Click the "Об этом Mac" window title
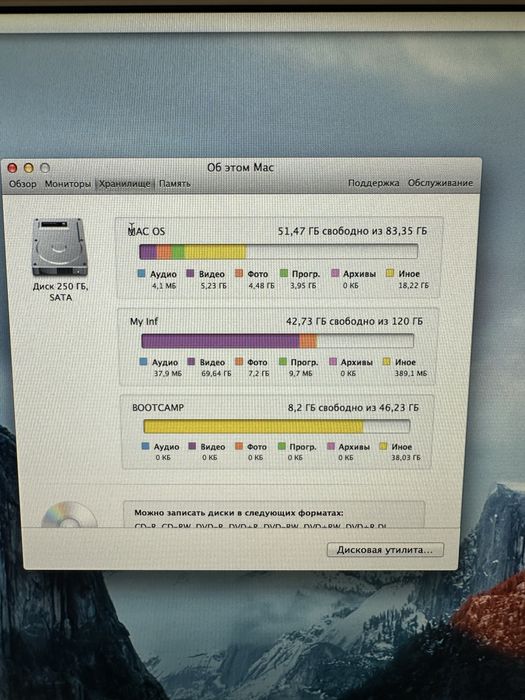The image size is (525, 700). pyautogui.click(x=240, y=168)
